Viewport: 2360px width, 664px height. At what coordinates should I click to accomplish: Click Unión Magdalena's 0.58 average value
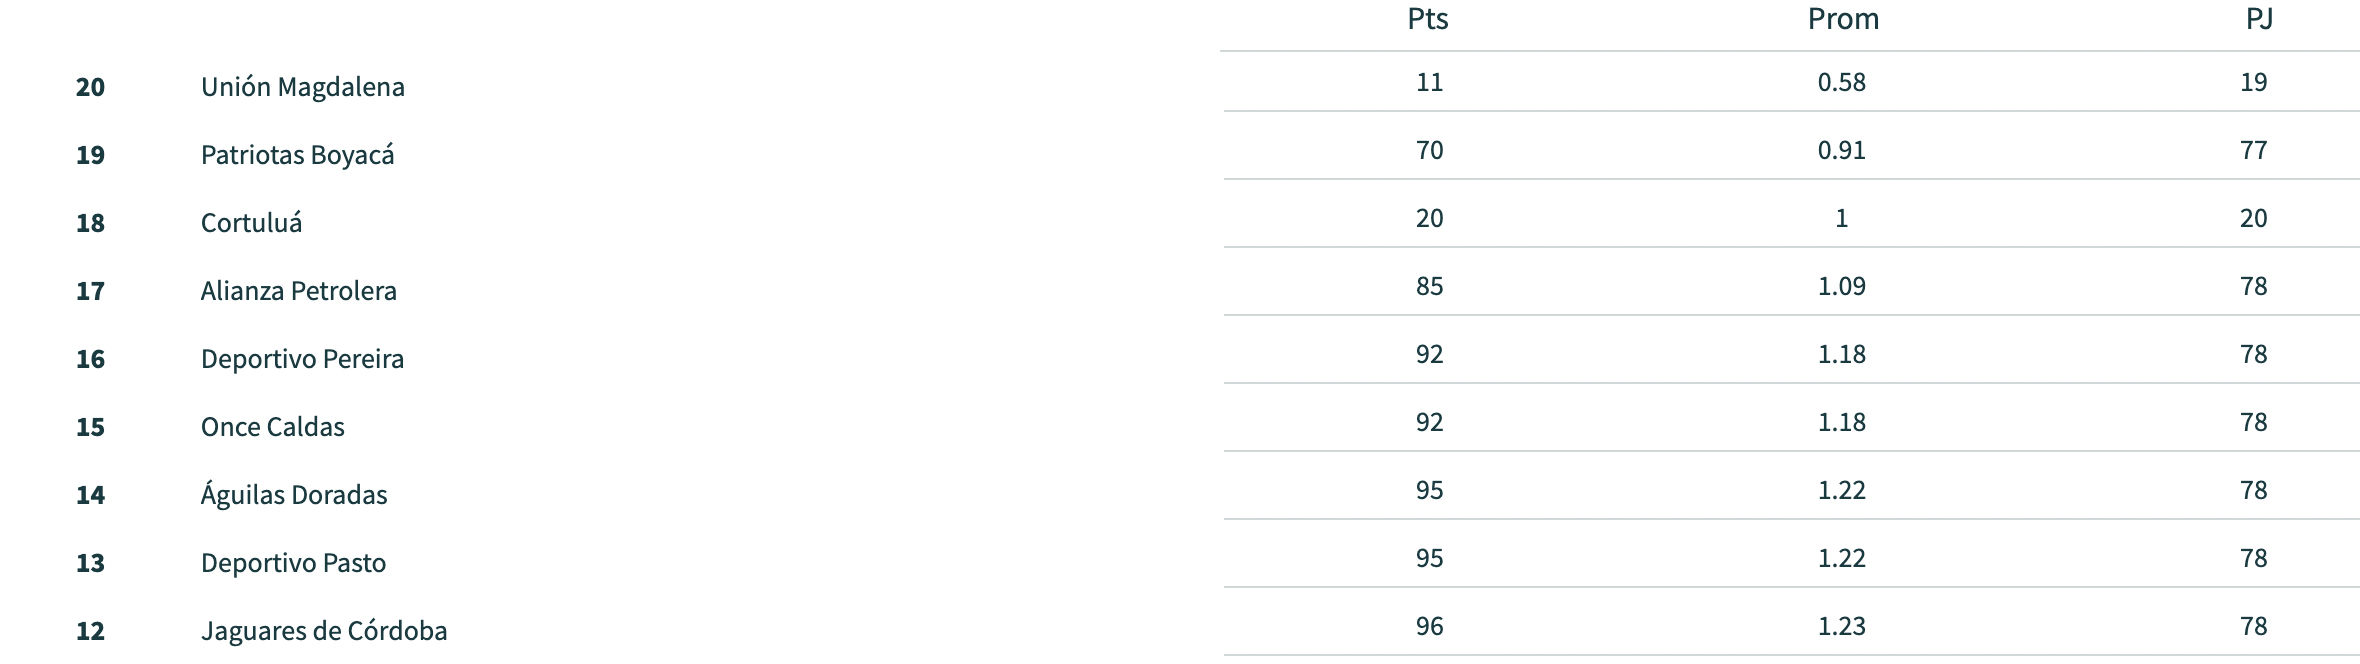point(1842,82)
